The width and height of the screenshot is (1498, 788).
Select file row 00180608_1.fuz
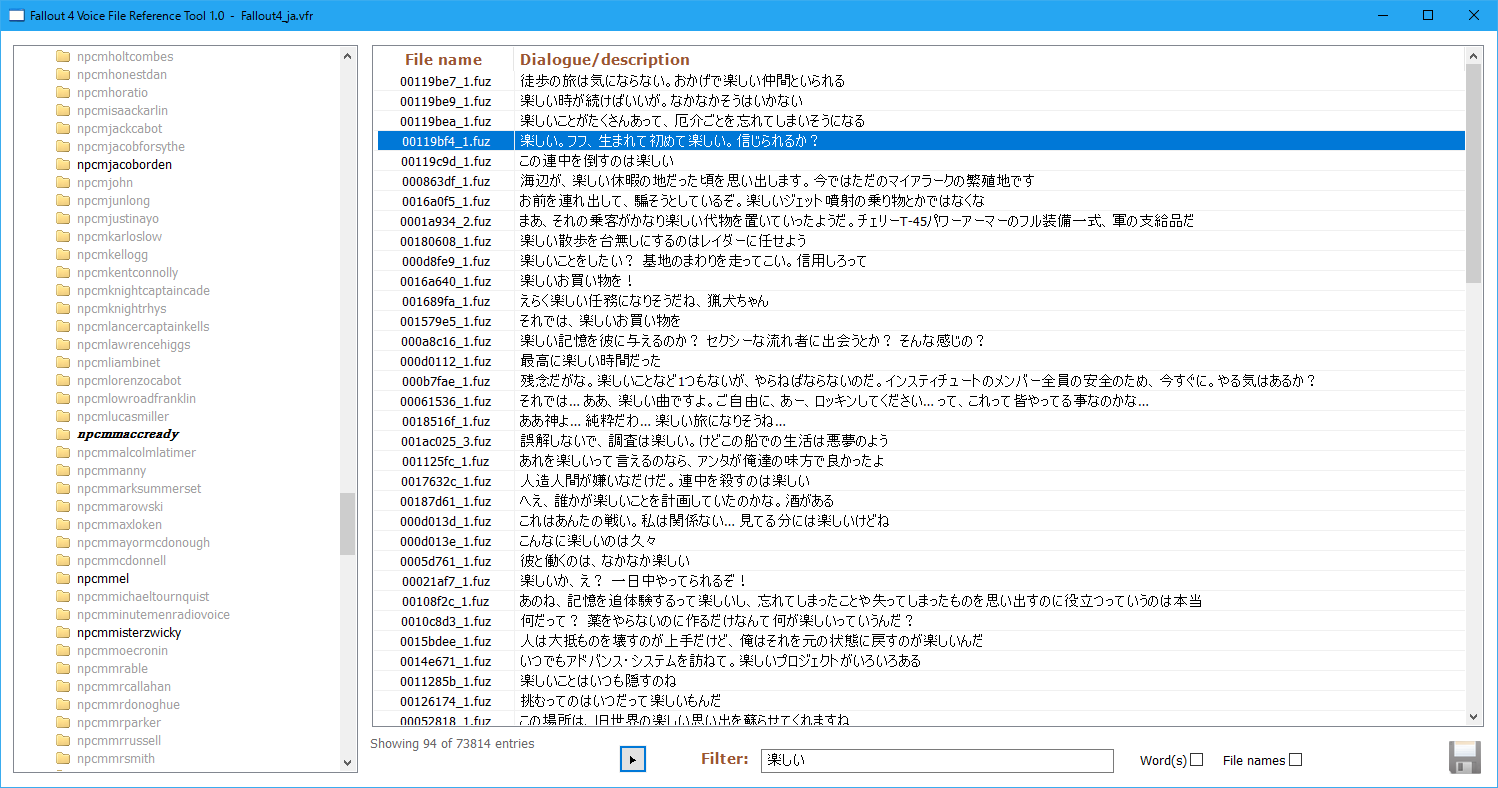[921, 241]
